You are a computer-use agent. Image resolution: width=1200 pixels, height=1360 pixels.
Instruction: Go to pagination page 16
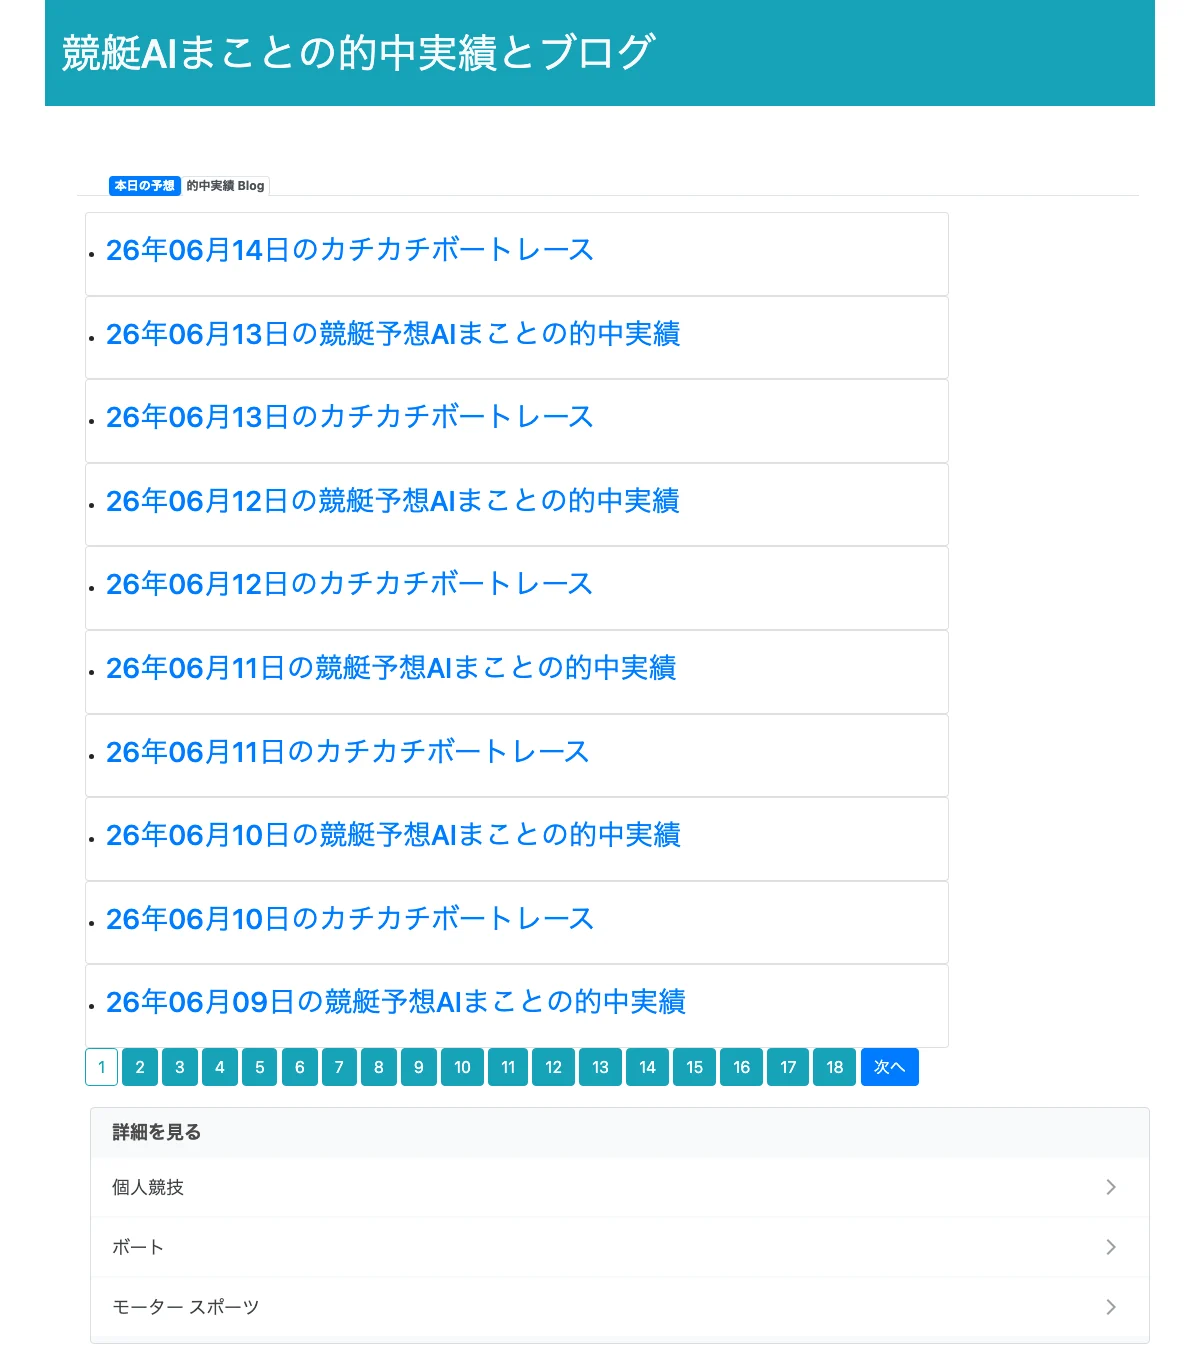point(742,1067)
